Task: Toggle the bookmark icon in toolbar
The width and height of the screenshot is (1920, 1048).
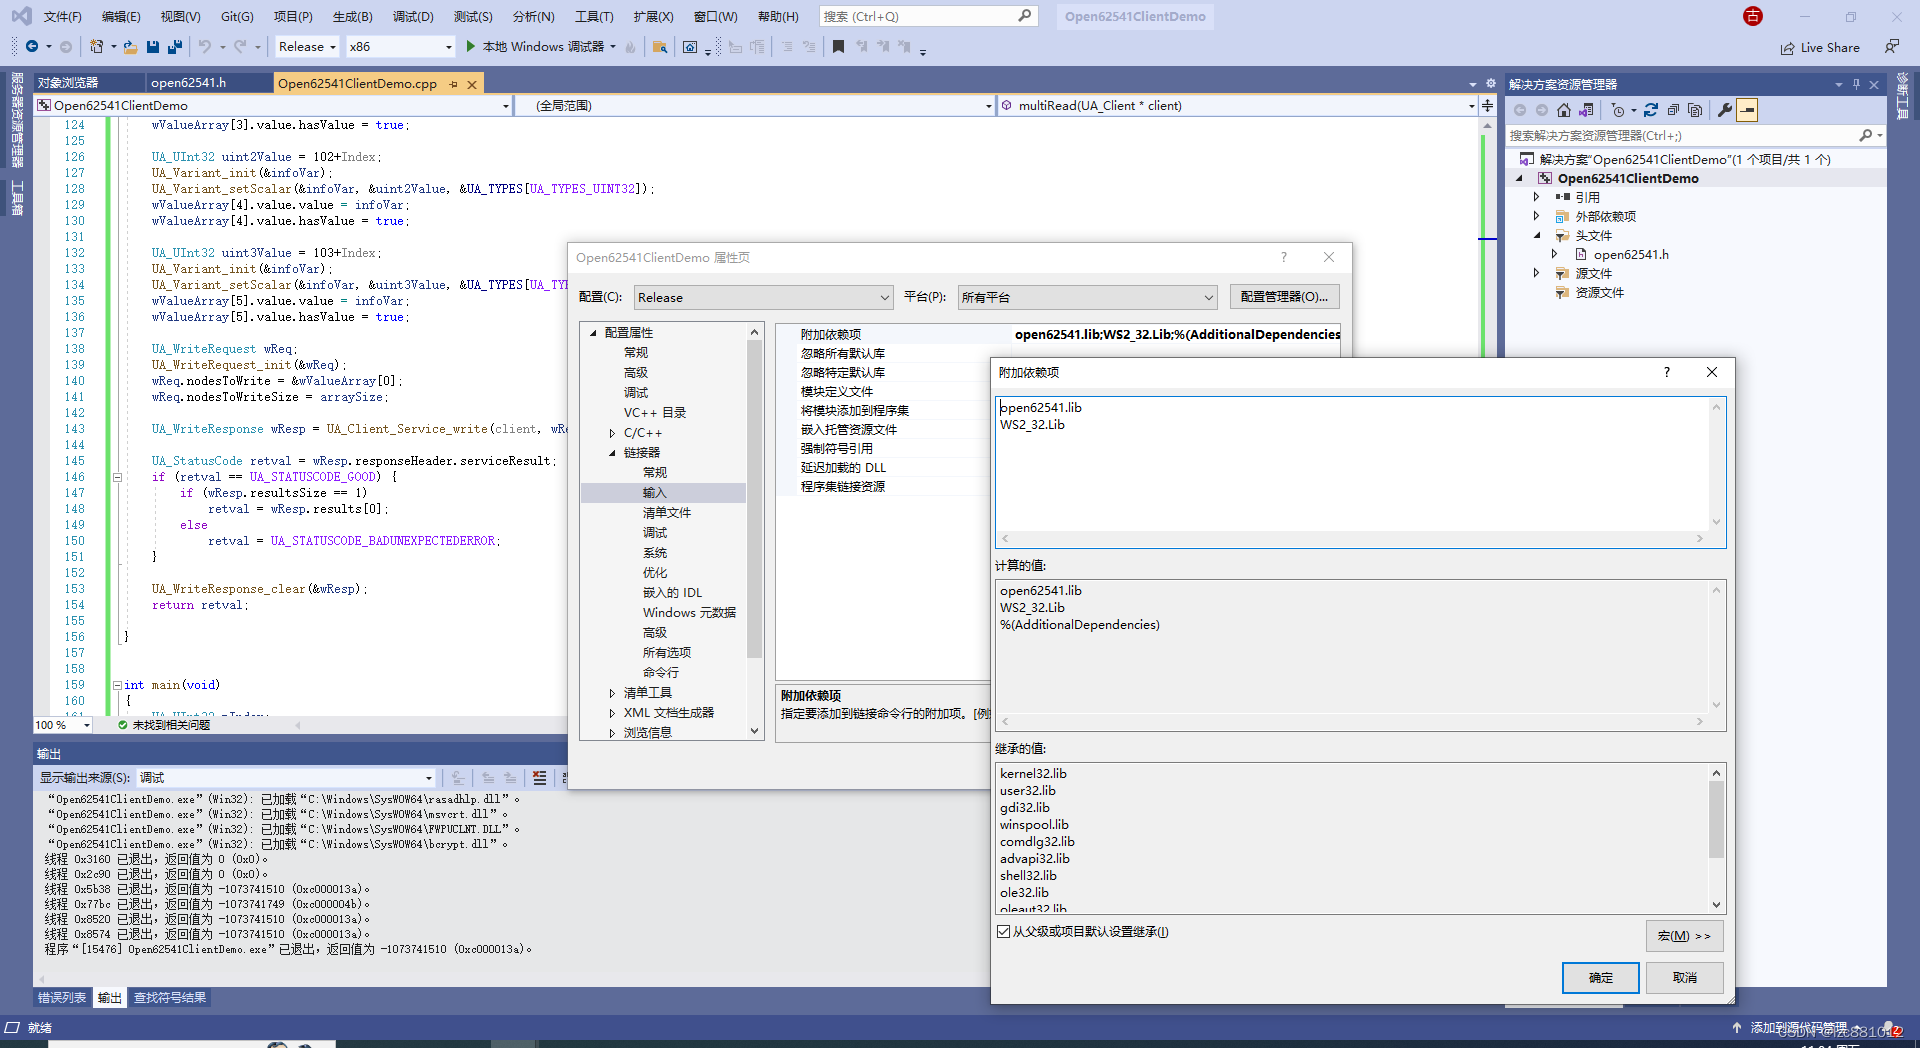Action: [838, 47]
